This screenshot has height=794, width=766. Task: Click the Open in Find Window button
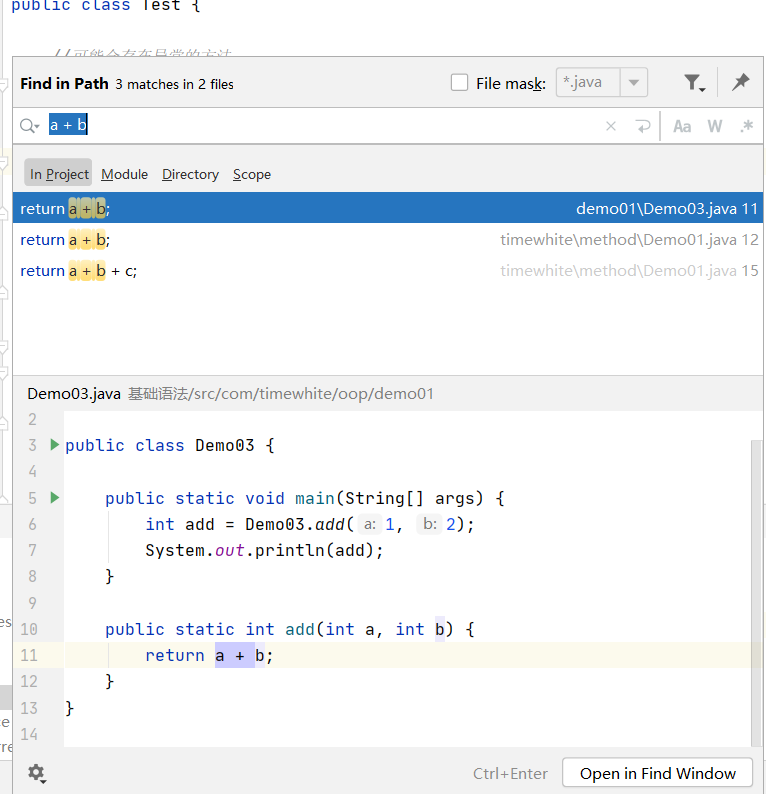tap(657, 773)
